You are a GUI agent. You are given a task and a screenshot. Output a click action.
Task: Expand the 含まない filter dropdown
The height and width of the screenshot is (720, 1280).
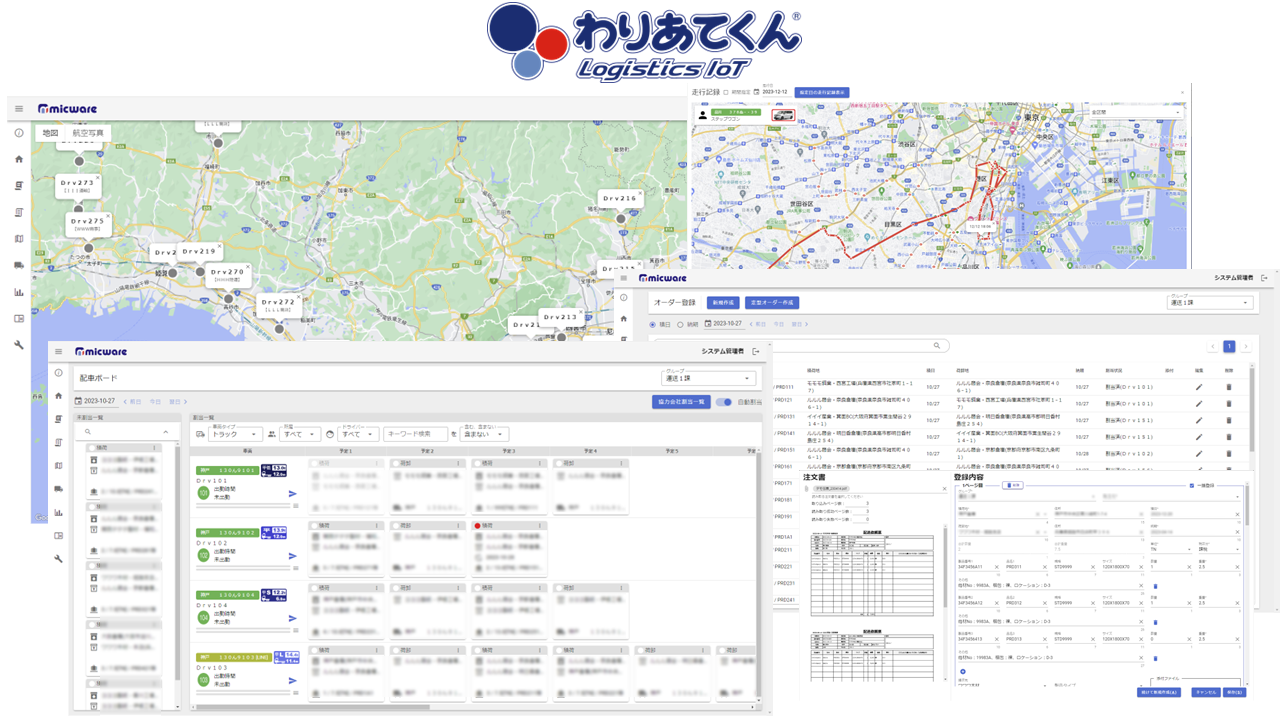[485, 434]
